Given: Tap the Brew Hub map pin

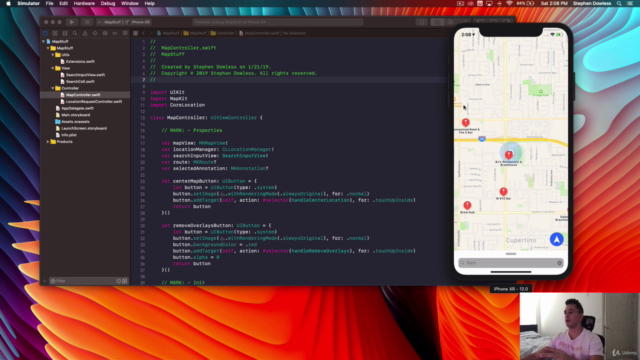Looking at the screenshot, I should tap(467, 205).
